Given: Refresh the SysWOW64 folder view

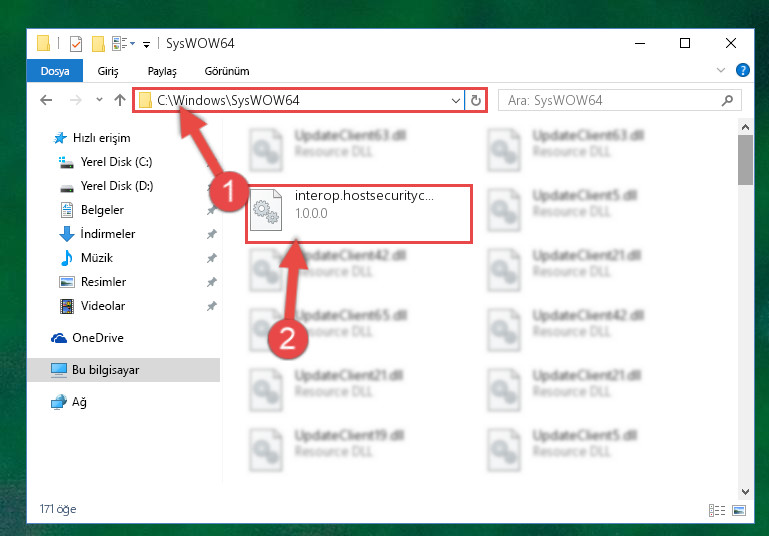Looking at the screenshot, I should click(x=476, y=101).
